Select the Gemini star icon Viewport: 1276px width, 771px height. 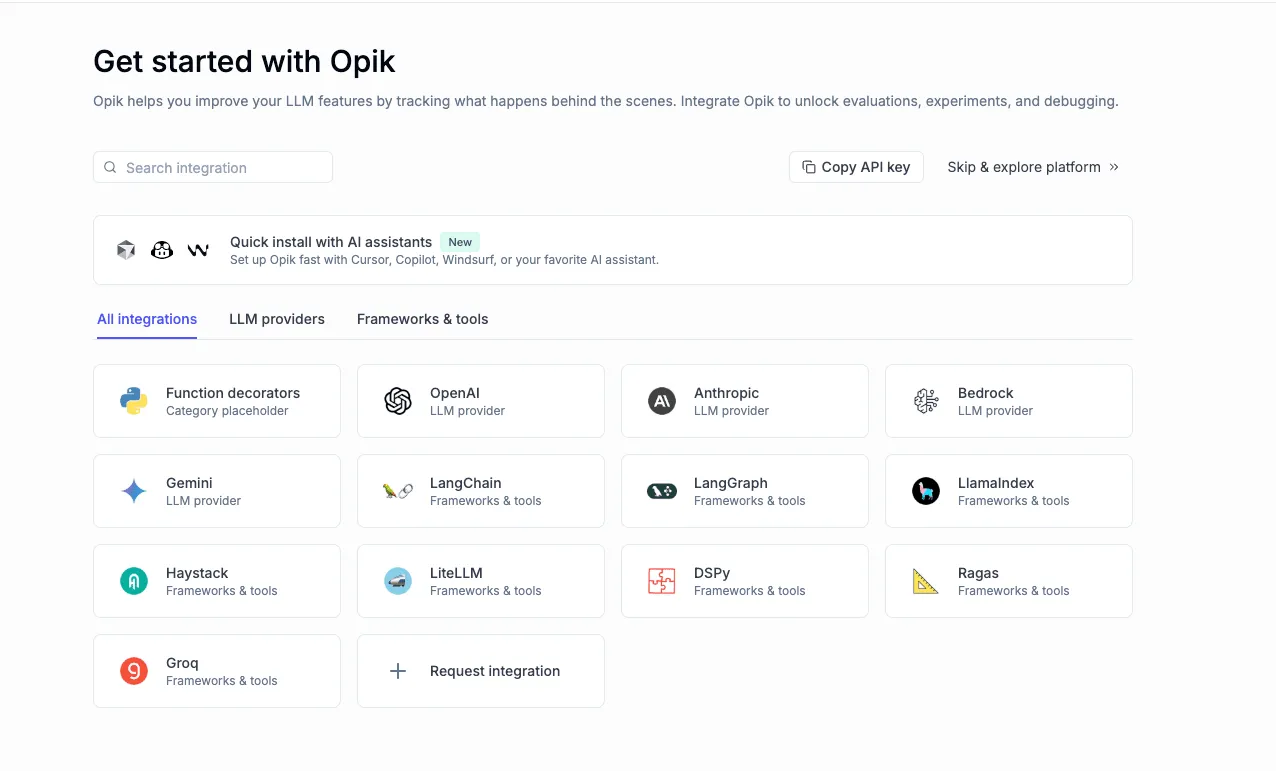[x=133, y=491]
